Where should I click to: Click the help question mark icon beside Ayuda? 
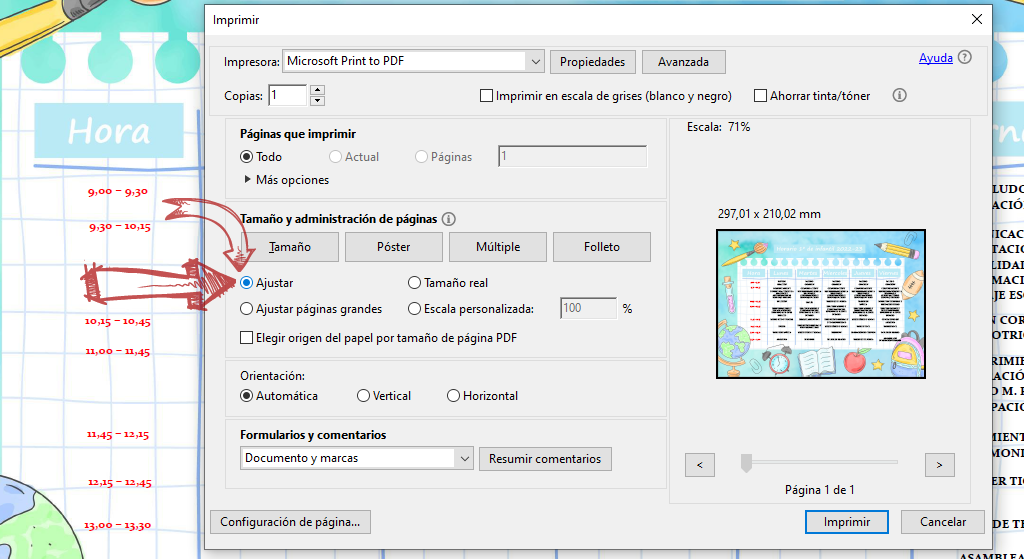tap(964, 58)
